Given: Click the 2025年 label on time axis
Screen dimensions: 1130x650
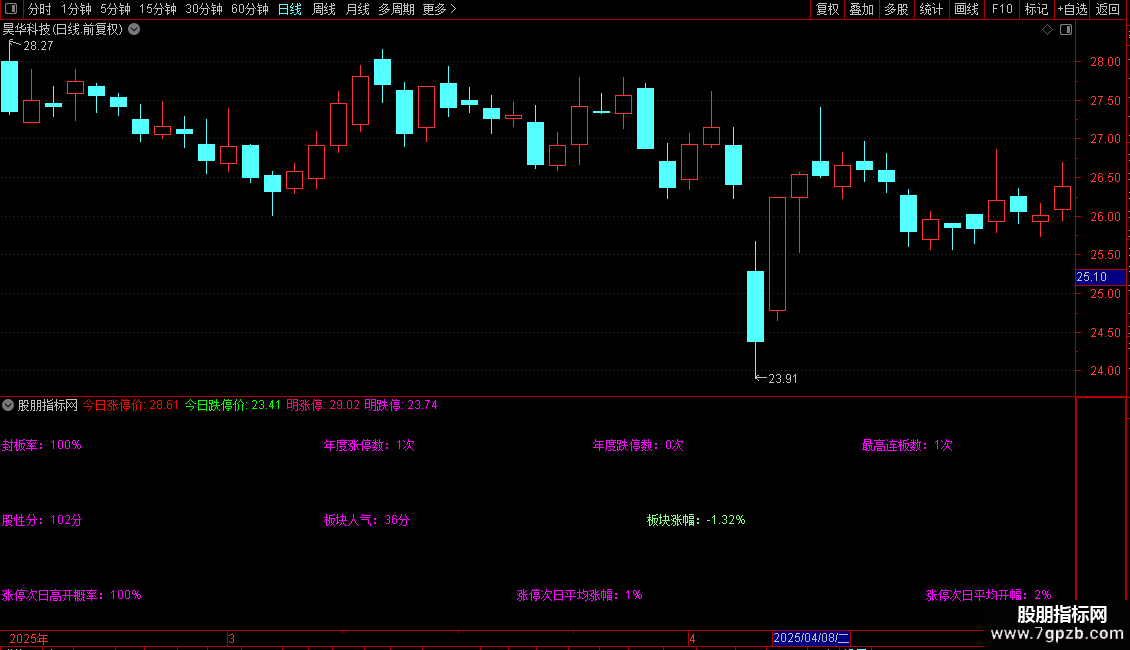Looking at the screenshot, I should [x=29, y=638].
